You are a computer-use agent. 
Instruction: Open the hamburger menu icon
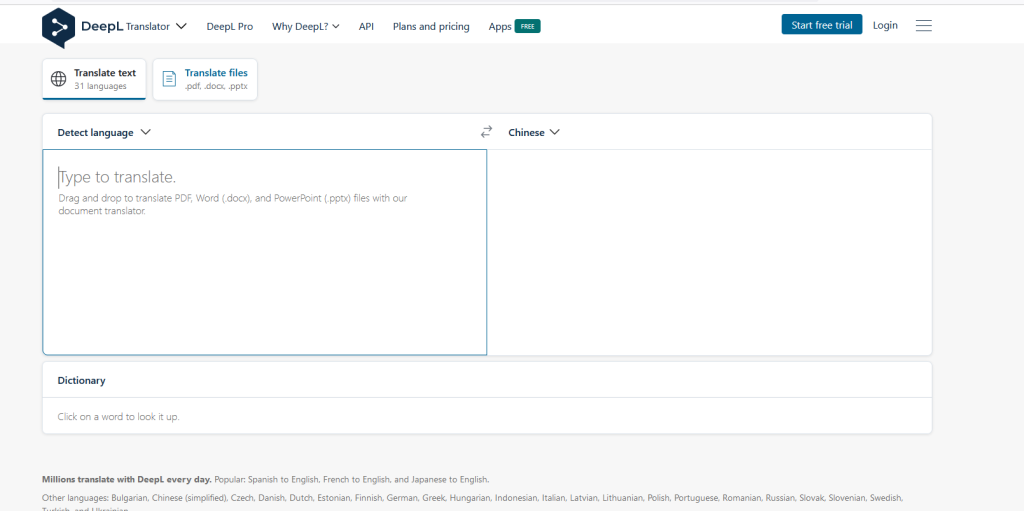[923, 26]
